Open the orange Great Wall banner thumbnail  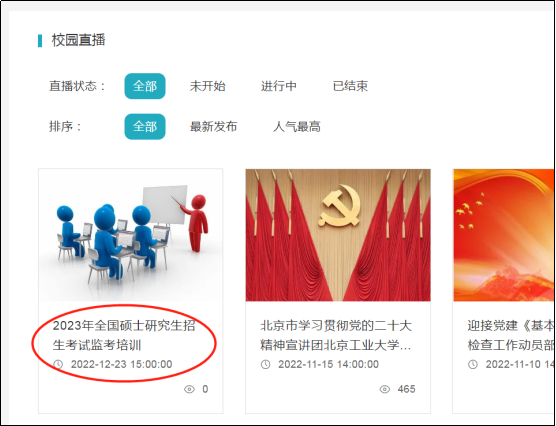(504, 235)
